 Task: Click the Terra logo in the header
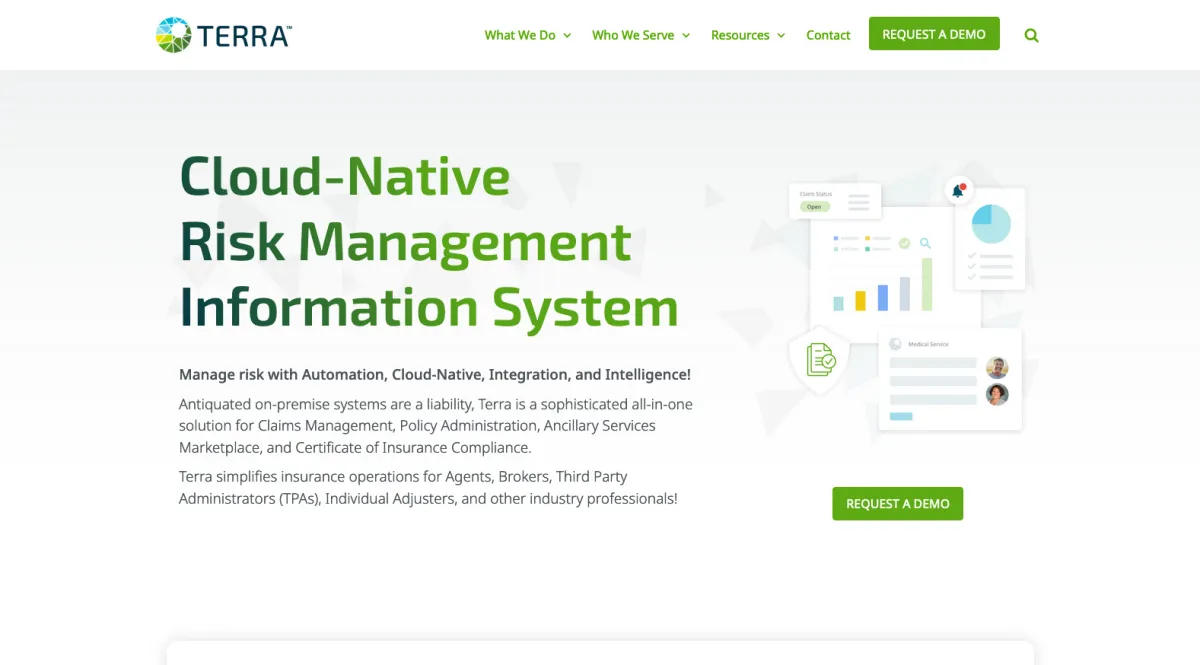click(224, 35)
